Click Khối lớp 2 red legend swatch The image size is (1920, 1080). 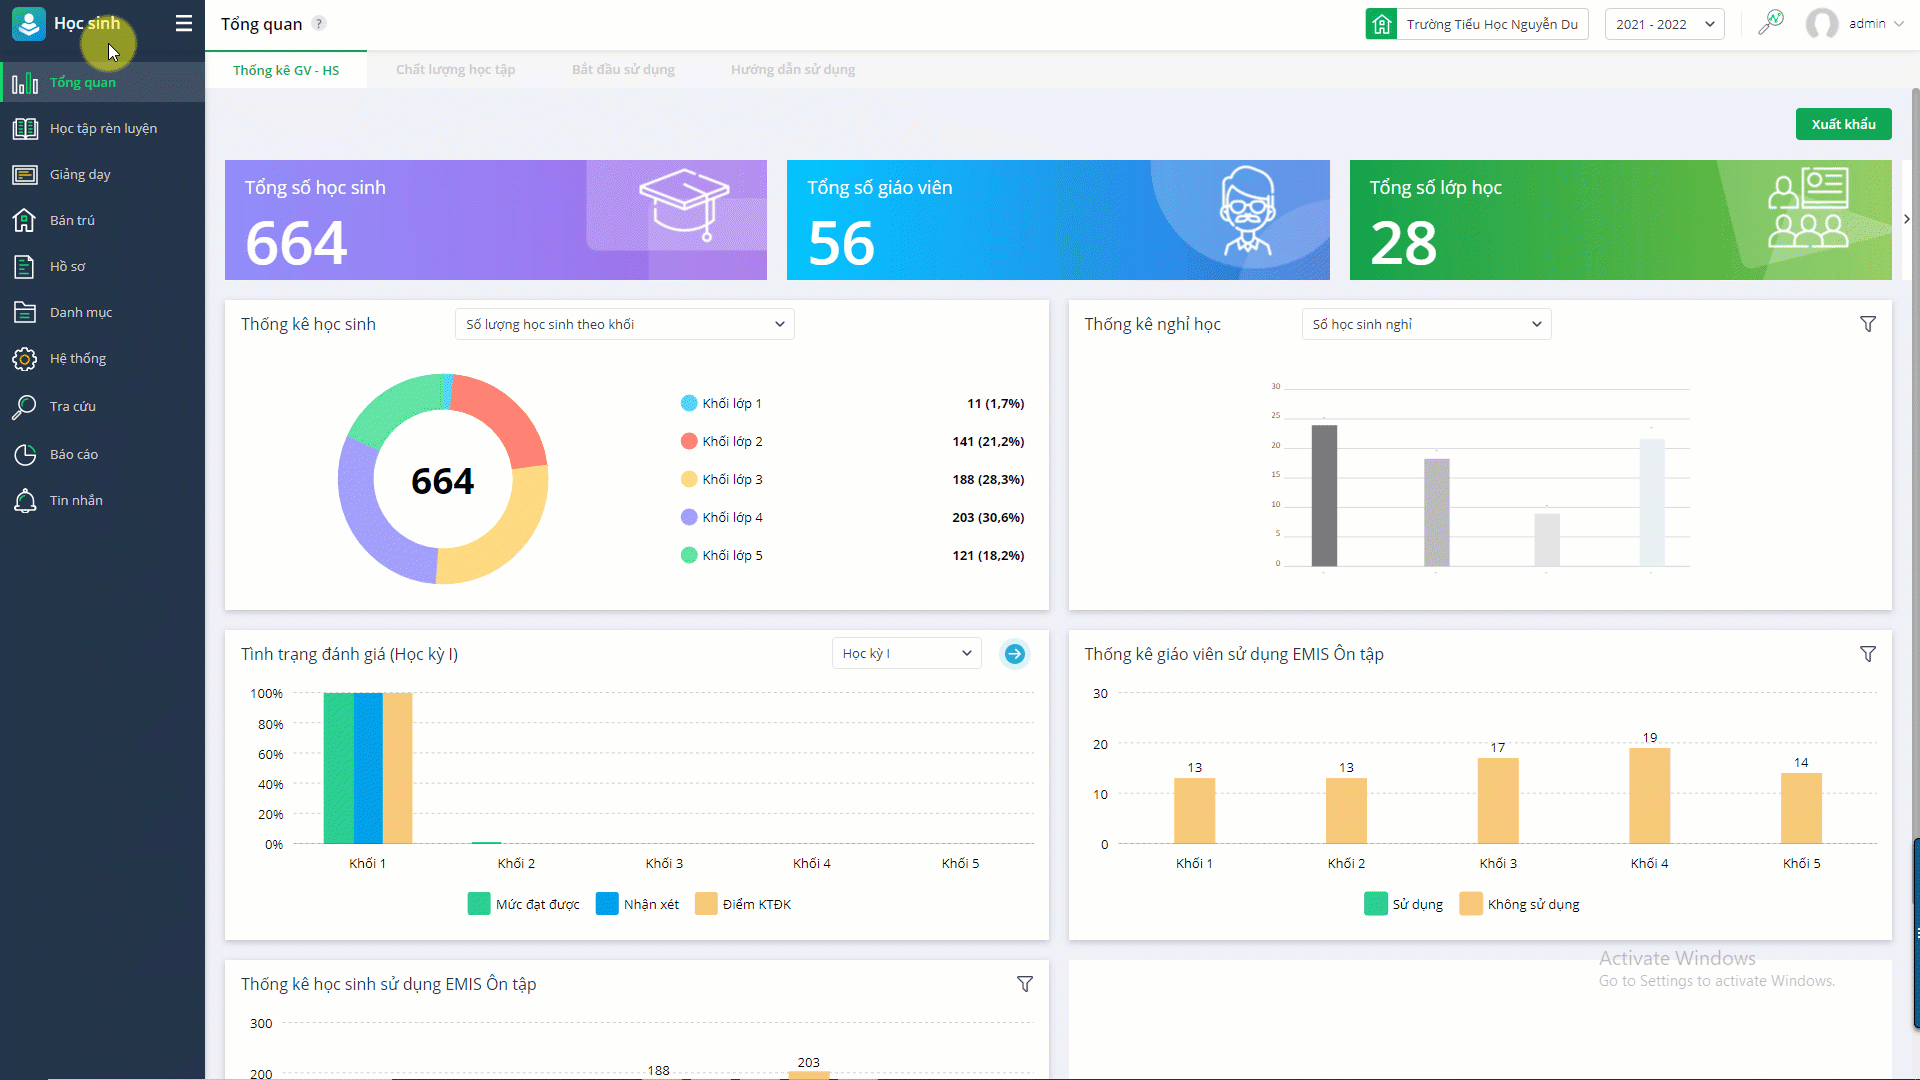pyautogui.click(x=689, y=441)
